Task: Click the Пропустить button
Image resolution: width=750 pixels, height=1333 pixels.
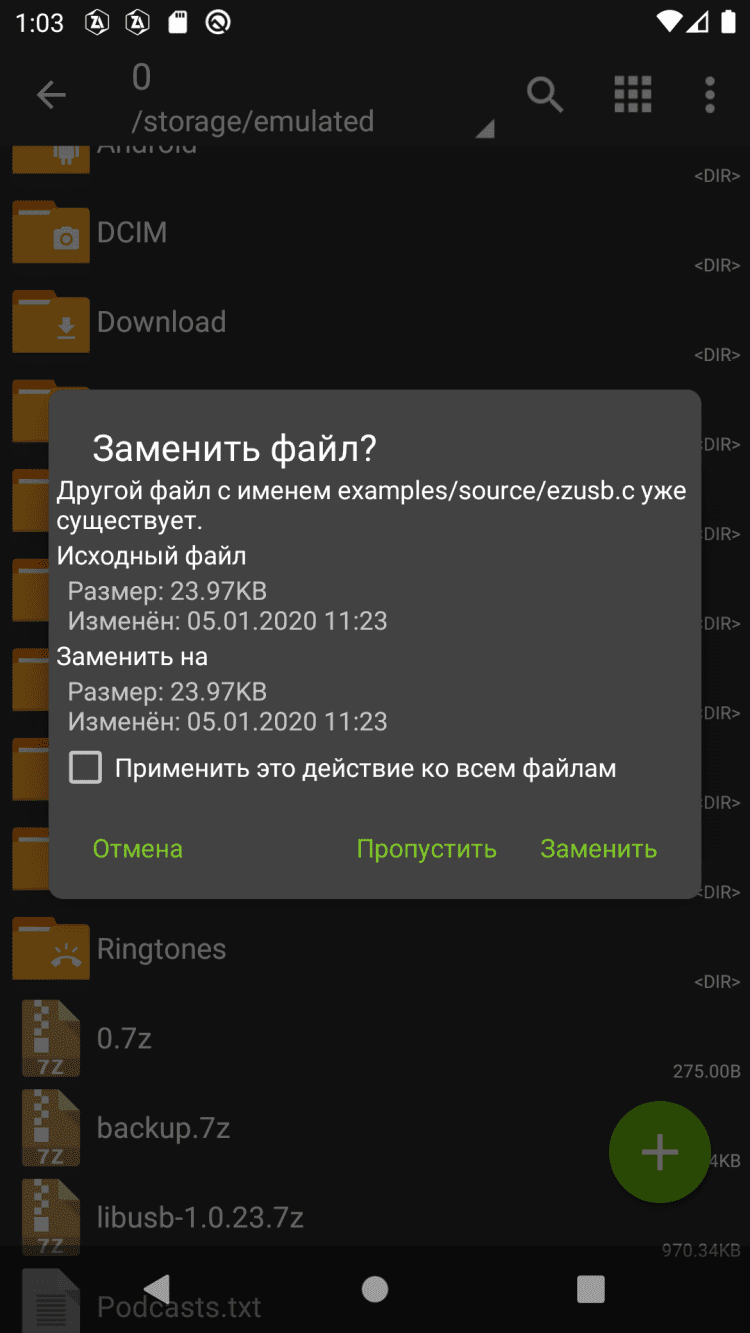Action: [x=427, y=849]
